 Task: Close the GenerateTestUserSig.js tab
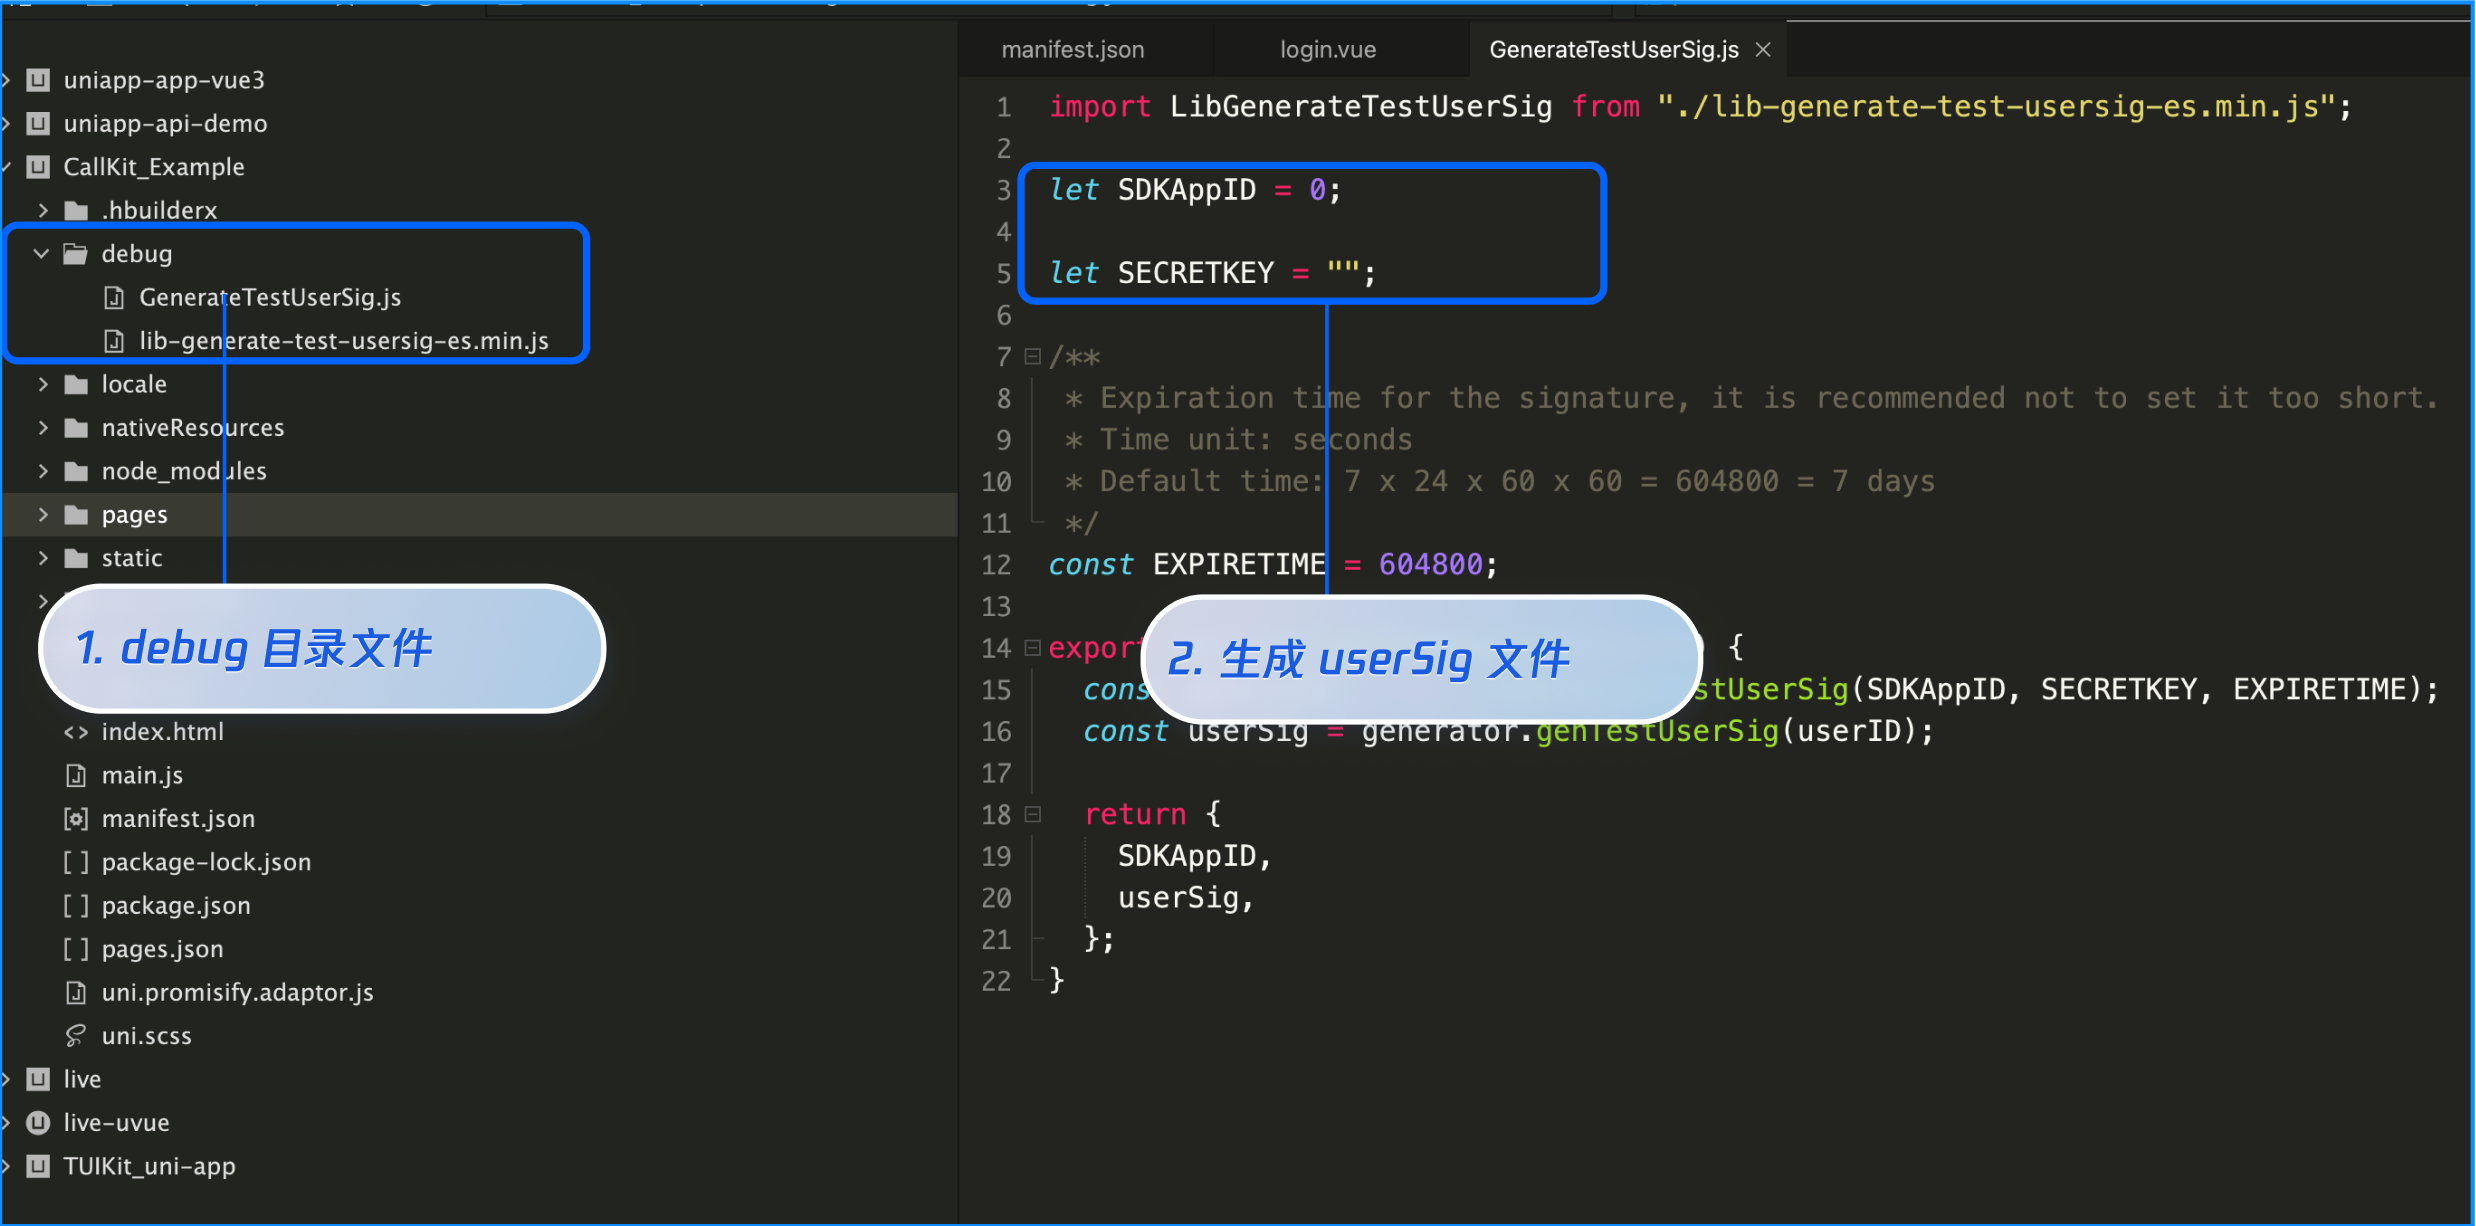coord(1763,50)
